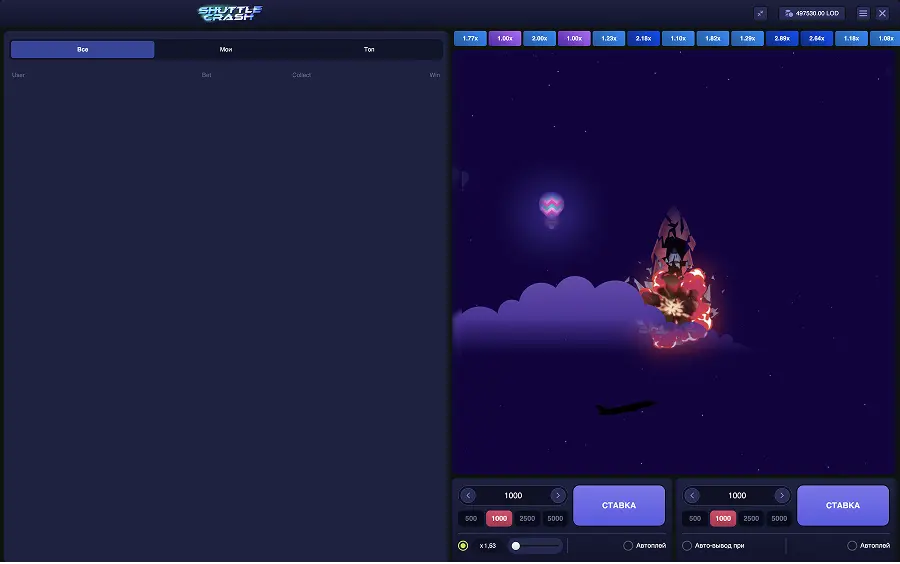Click the auto-cashout multiplier slider handle

tap(516, 546)
